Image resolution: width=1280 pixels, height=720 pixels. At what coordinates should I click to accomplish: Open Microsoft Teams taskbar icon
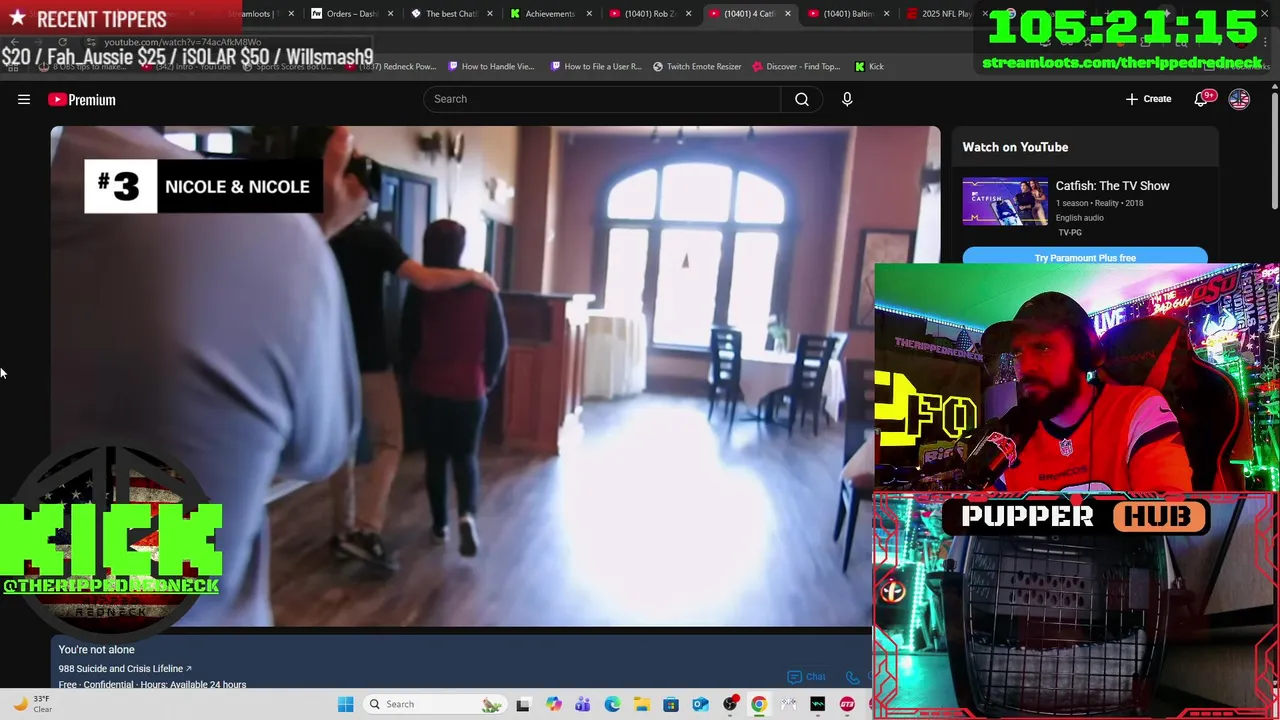pos(583,704)
